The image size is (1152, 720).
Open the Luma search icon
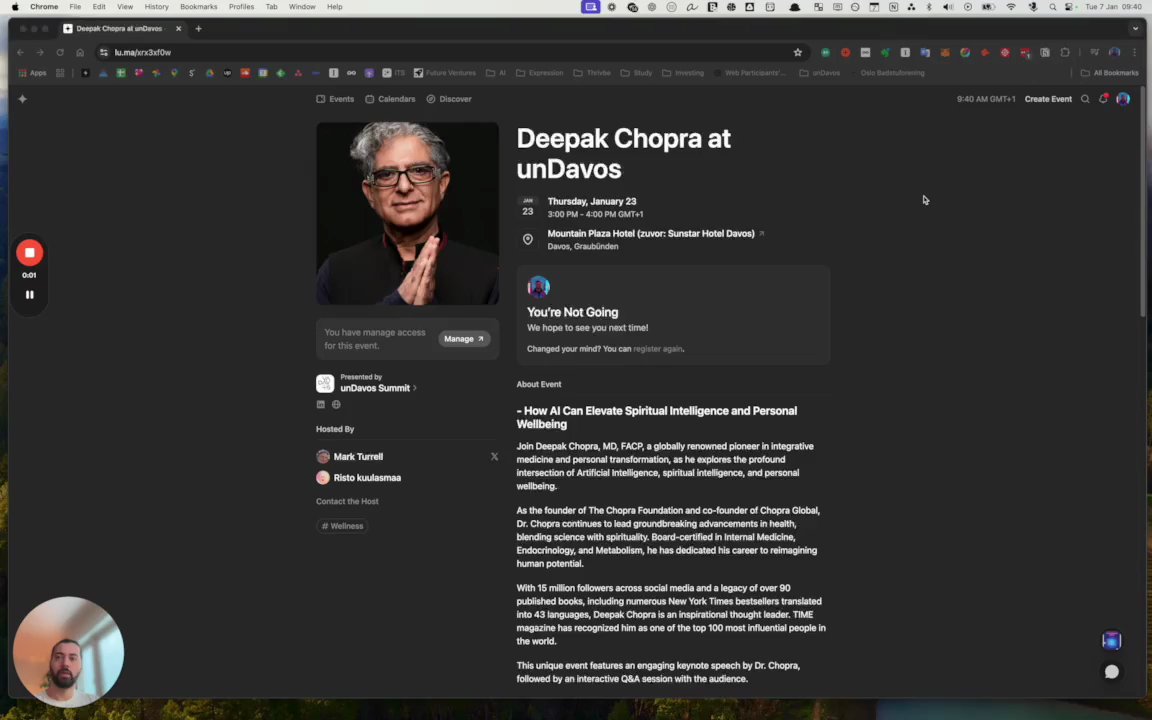(x=1085, y=99)
